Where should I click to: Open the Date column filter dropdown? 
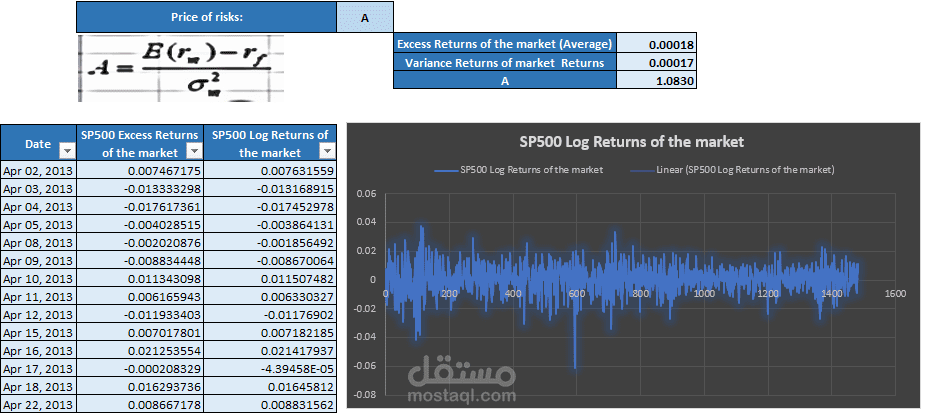point(68,152)
